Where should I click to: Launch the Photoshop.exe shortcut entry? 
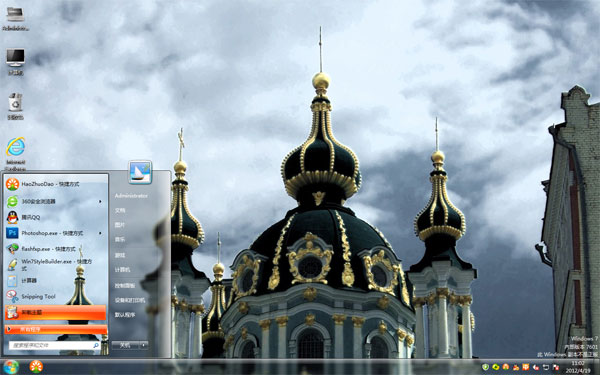[55, 233]
